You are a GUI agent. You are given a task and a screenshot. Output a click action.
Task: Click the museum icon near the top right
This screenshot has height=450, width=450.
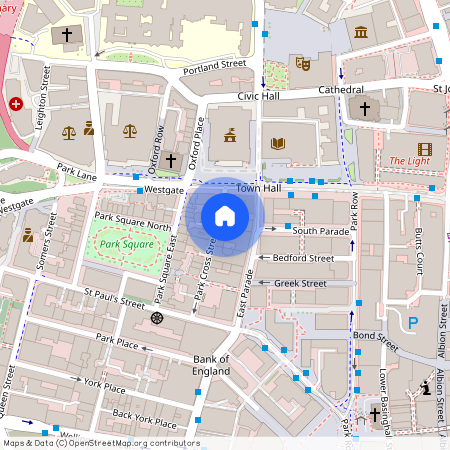pos(361,32)
